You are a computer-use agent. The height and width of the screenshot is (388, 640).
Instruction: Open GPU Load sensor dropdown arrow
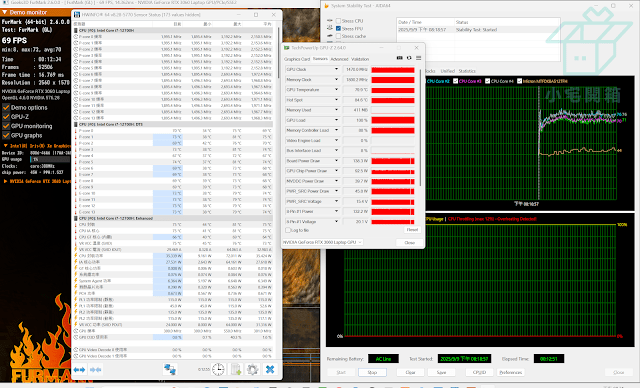point(336,120)
